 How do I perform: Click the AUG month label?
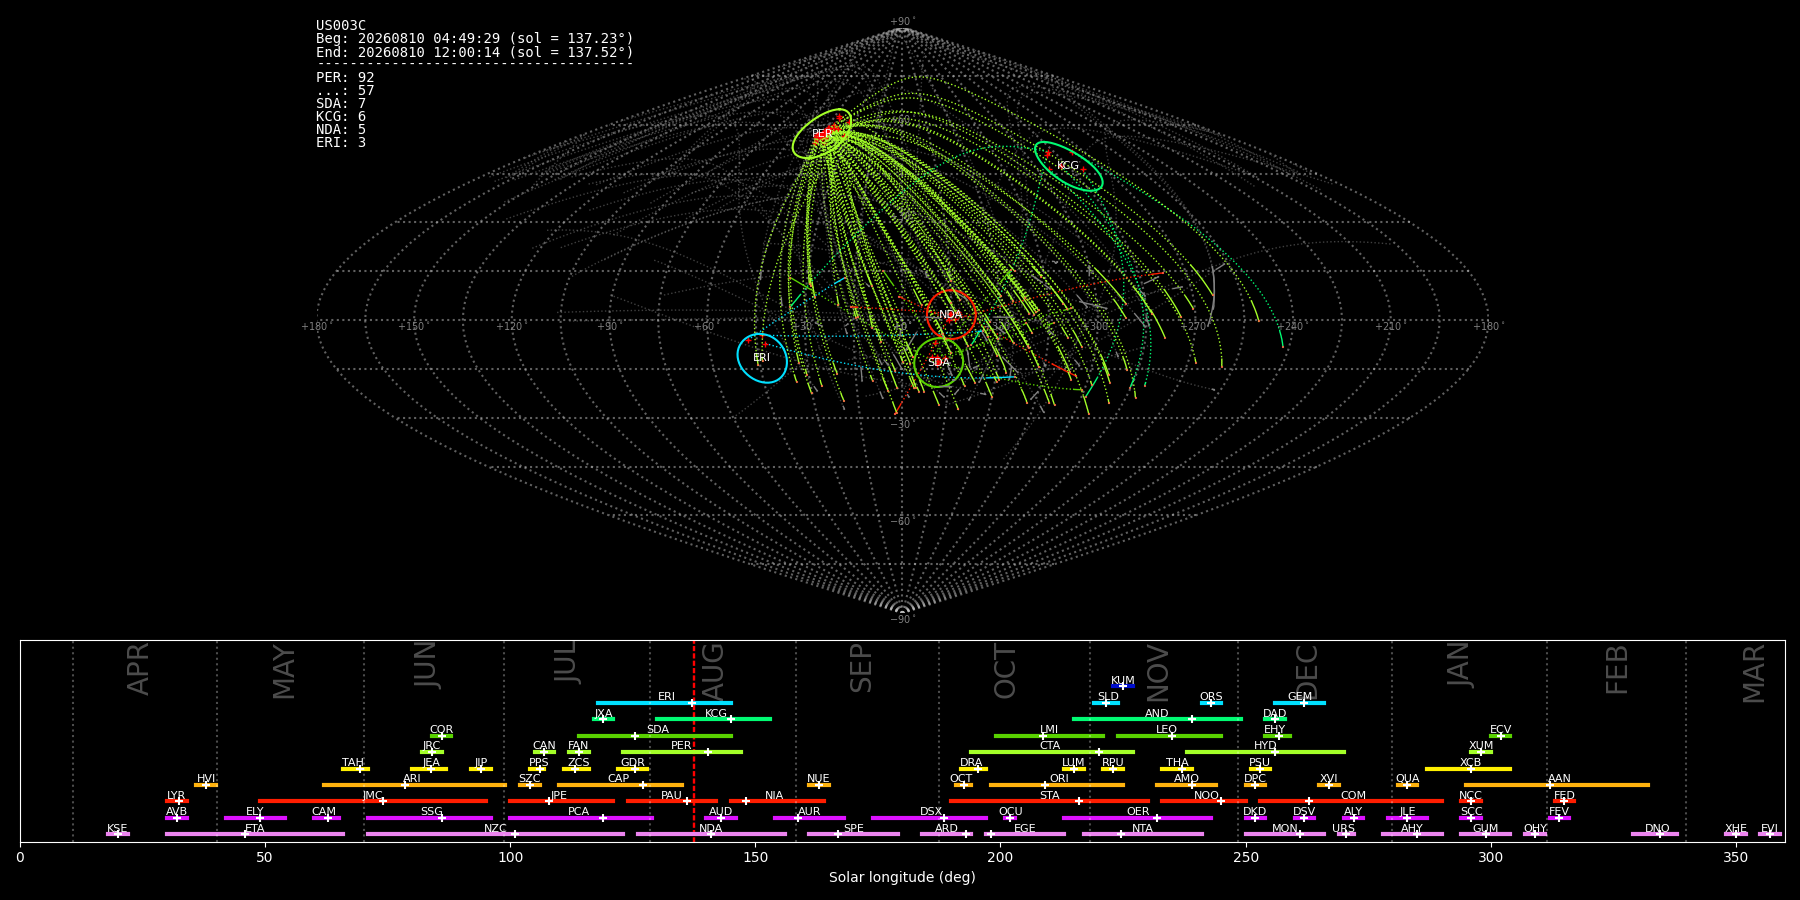[713, 669]
